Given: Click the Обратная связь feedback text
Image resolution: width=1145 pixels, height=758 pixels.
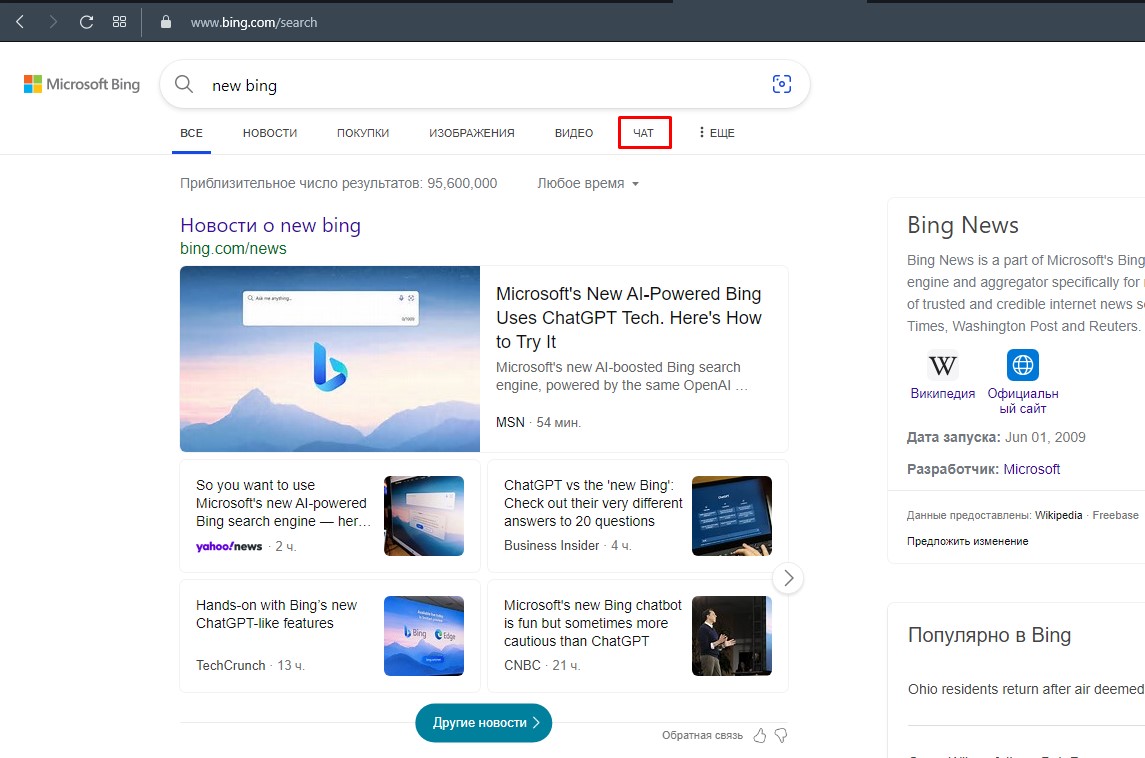Looking at the screenshot, I should pyautogui.click(x=702, y=735).
